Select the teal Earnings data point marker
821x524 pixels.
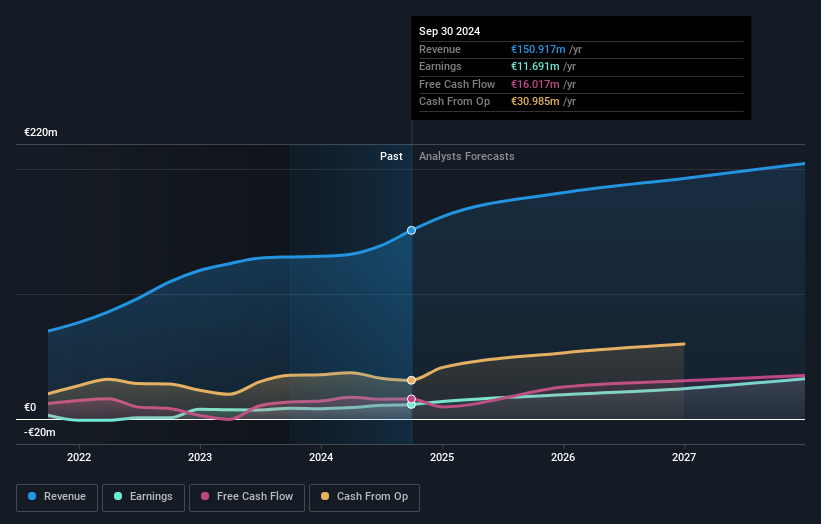click(x=411, y=405)
